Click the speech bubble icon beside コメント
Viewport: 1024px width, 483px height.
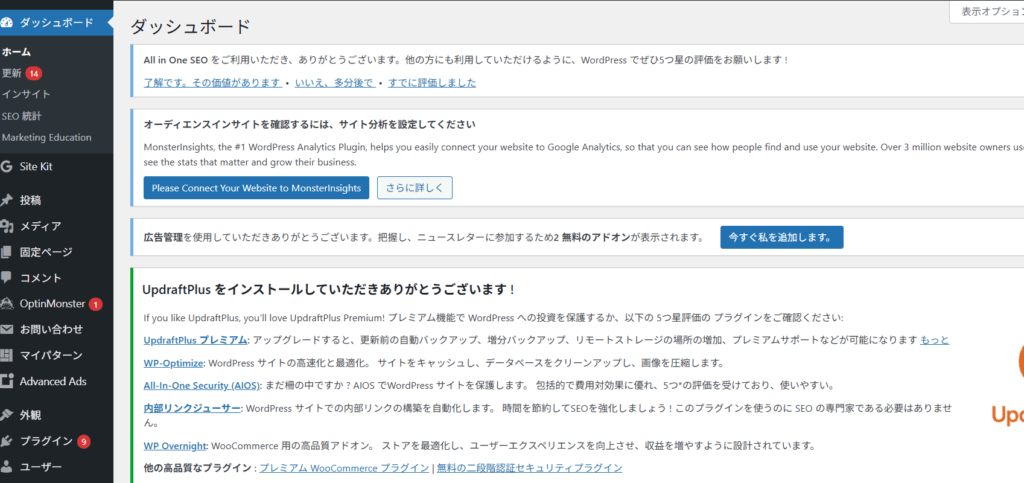(x=6, y=277)
